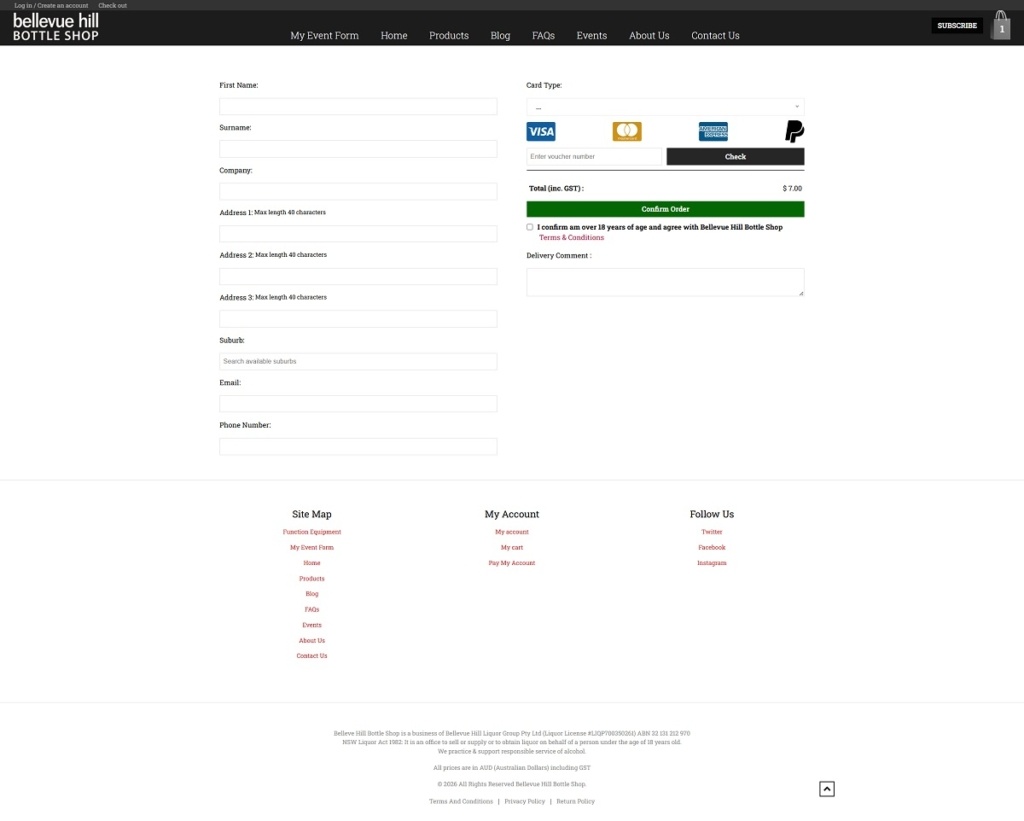Tick the over 18 years confirmation checkbox
Screen dimensions: 1024x821
[530, 227]
